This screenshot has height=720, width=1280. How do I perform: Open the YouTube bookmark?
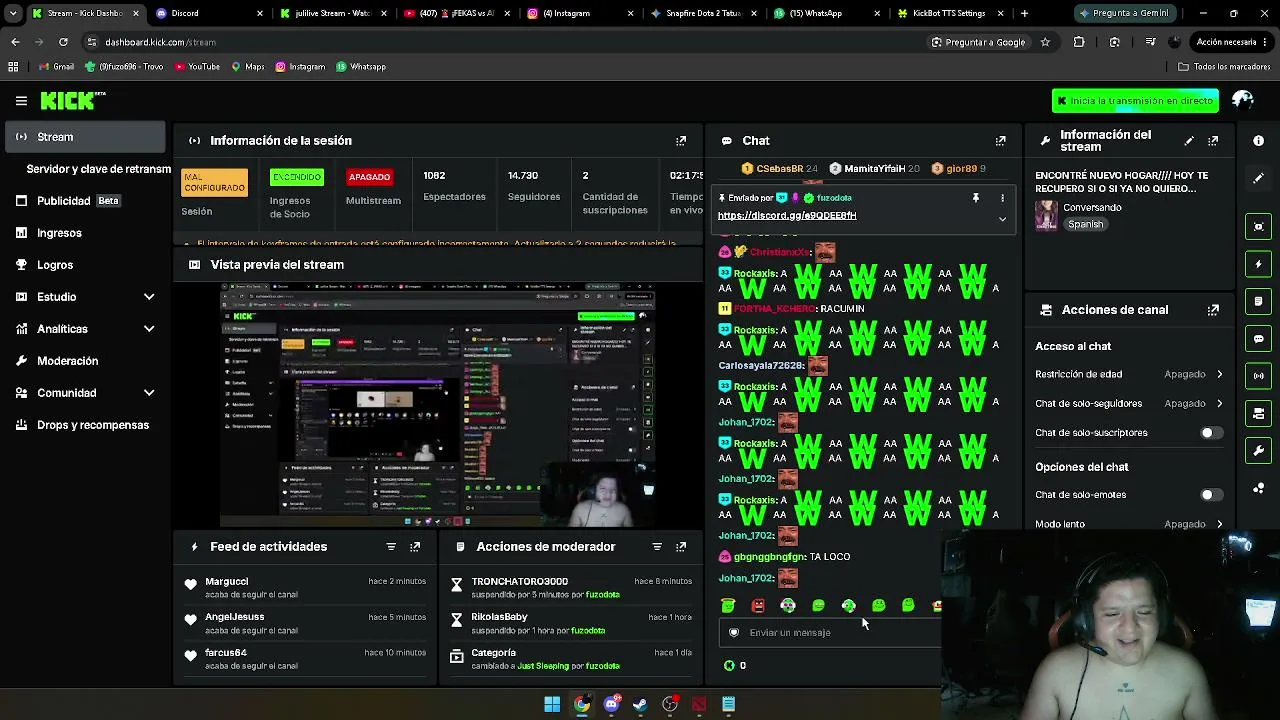(197, 67)
